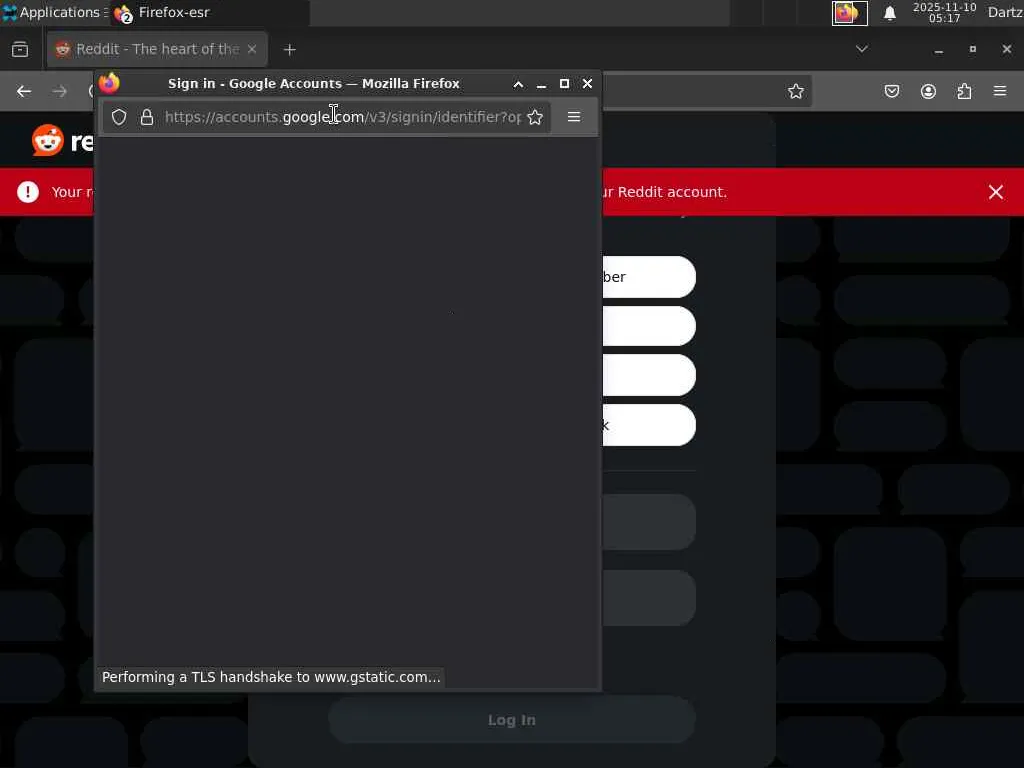This screenshot has width=1024, height=768.
Task: Click the upper dark input field on Reddit
Action: point(648,522)
